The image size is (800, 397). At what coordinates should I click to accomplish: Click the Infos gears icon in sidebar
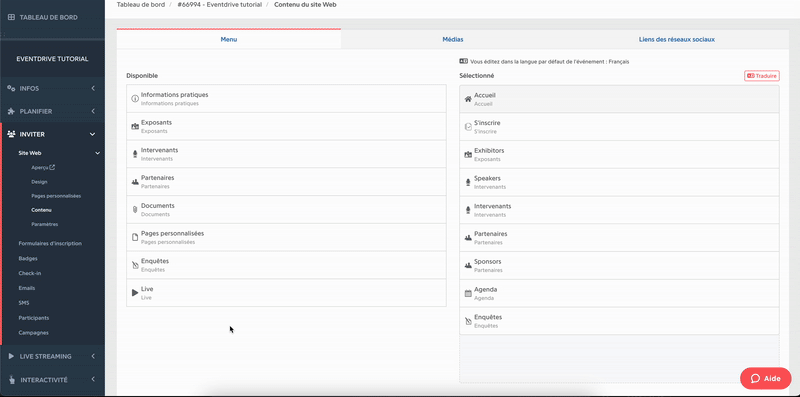[x=11, y=88]
